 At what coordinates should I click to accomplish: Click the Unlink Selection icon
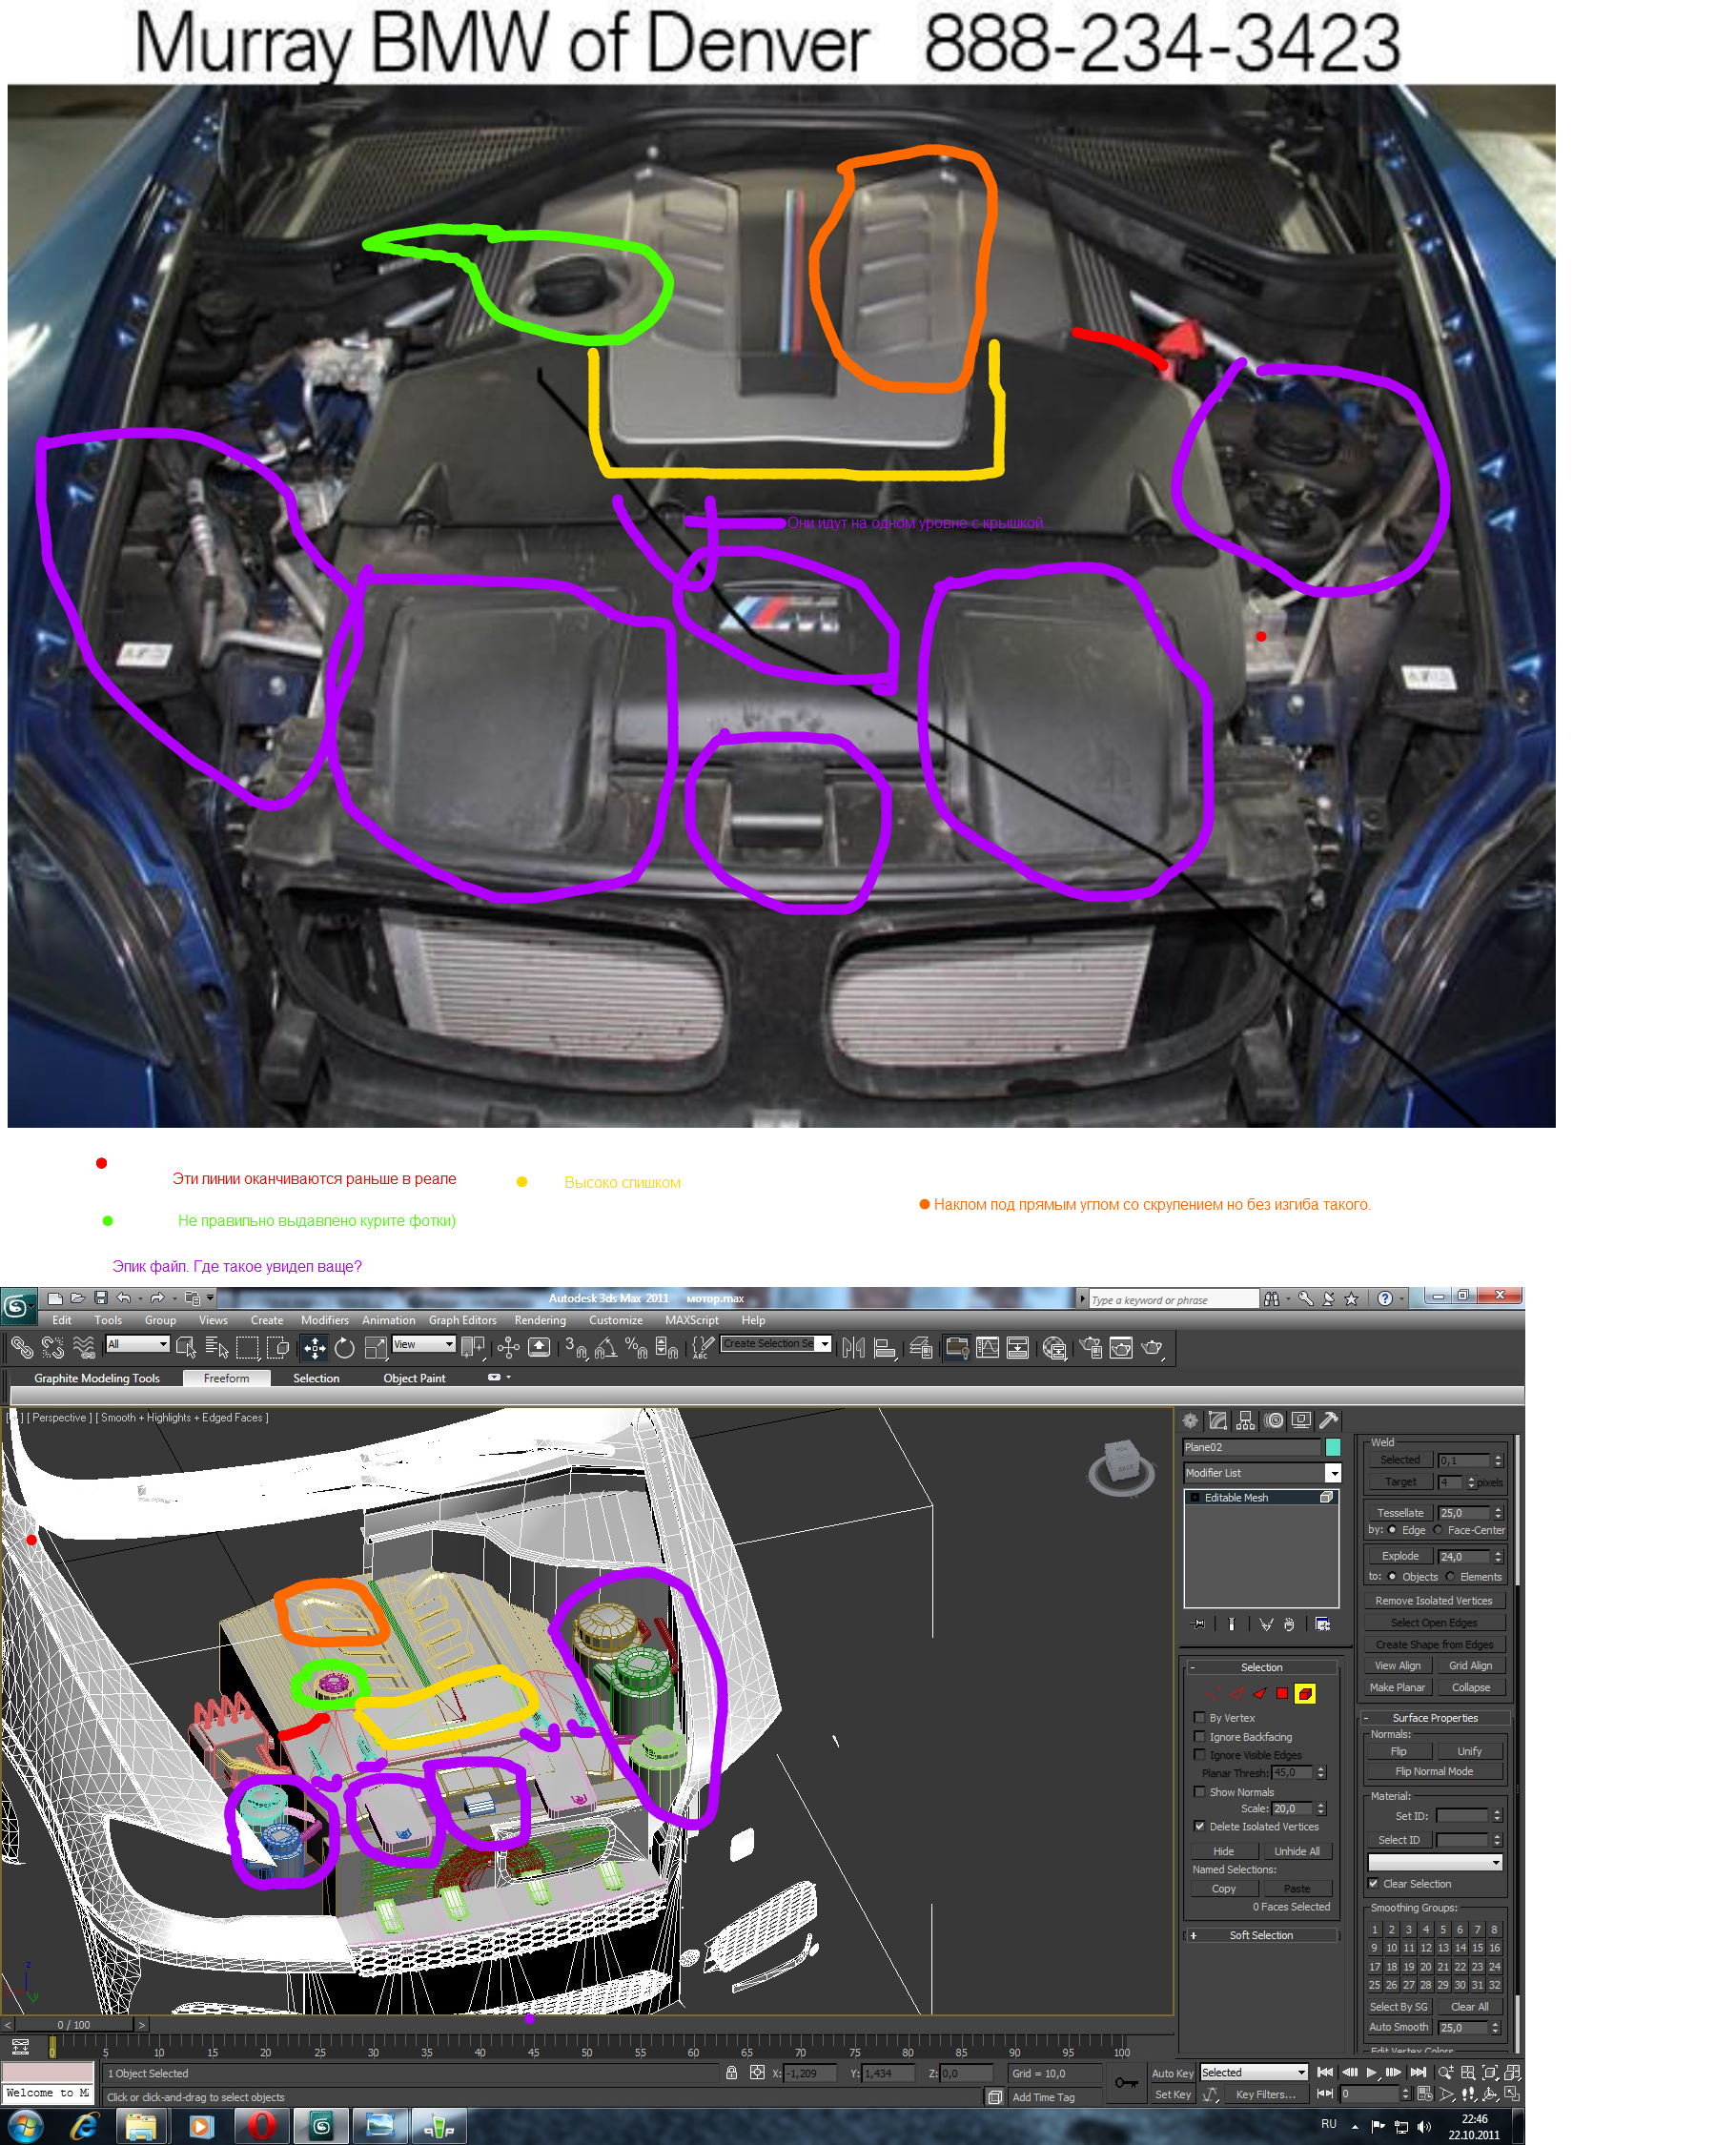pos(53,1348)
